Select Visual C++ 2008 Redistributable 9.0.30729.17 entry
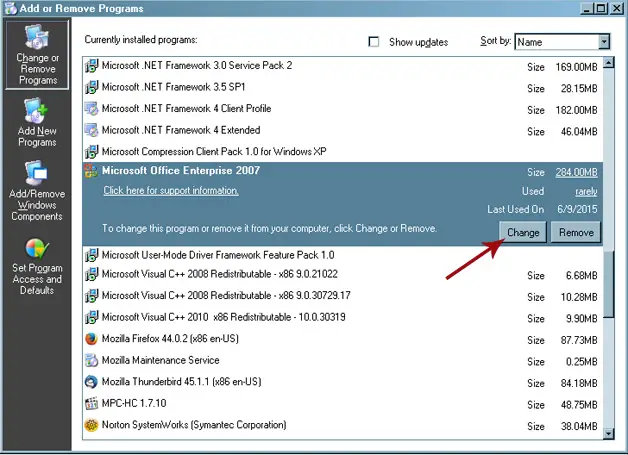This screenshot has height=455, width=628. (x=343, y=296)
